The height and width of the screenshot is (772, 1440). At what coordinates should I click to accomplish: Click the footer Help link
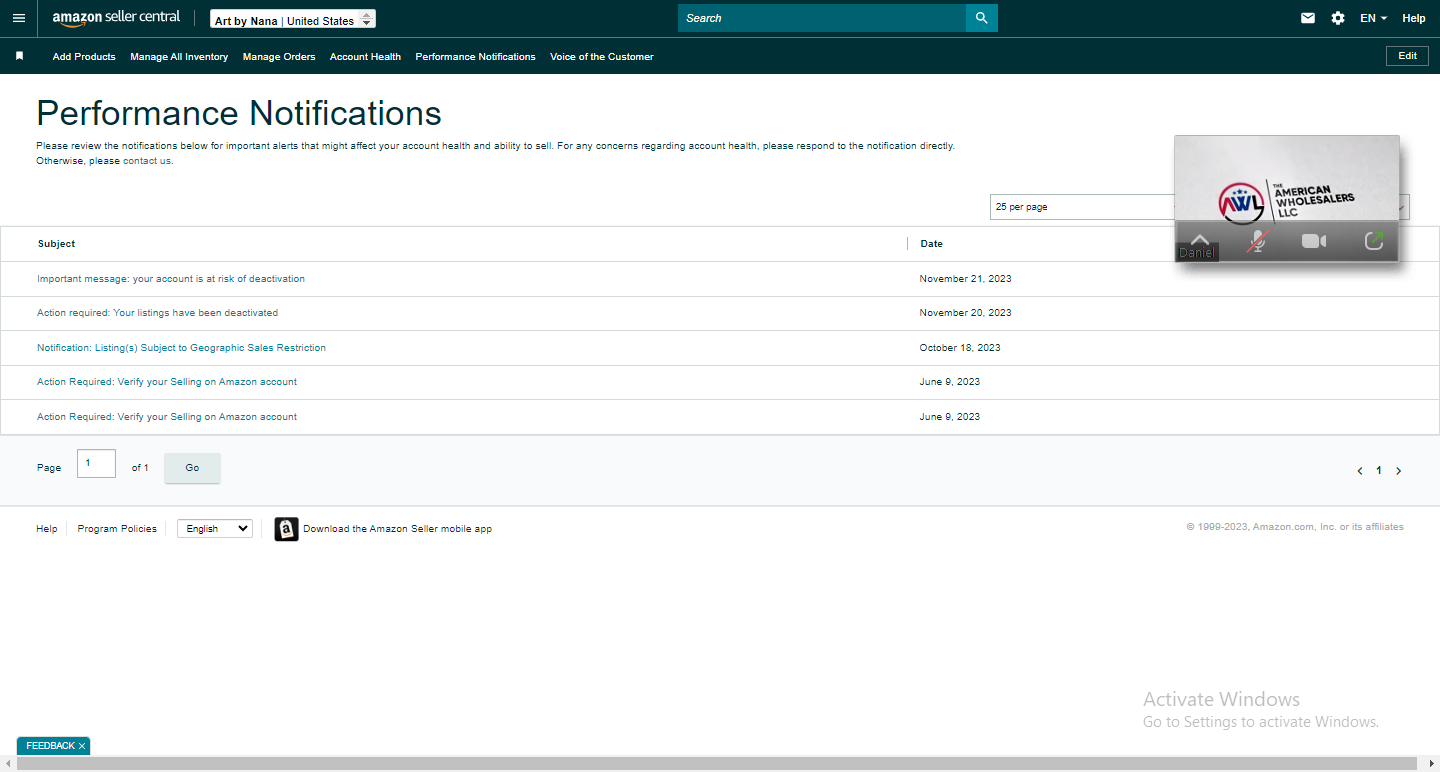(47, 529)
